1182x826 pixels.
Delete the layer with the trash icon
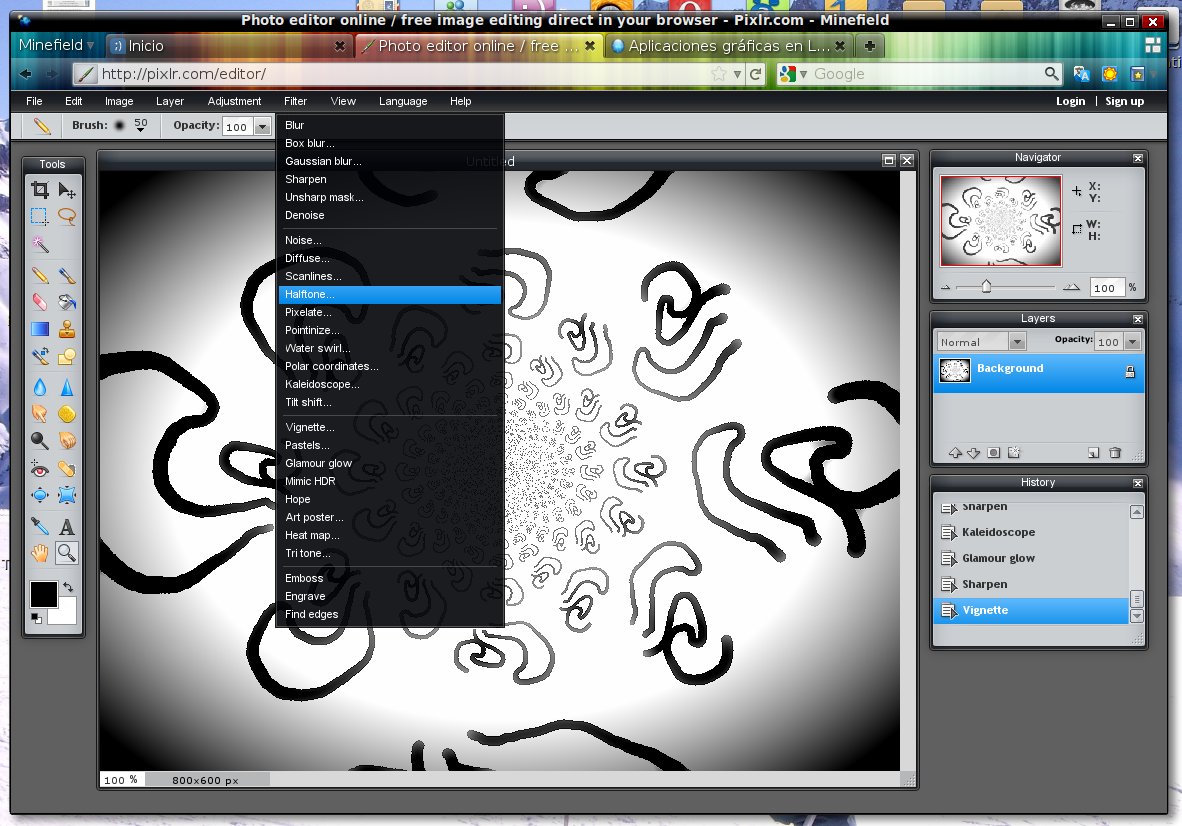(x=1116, y=452)
